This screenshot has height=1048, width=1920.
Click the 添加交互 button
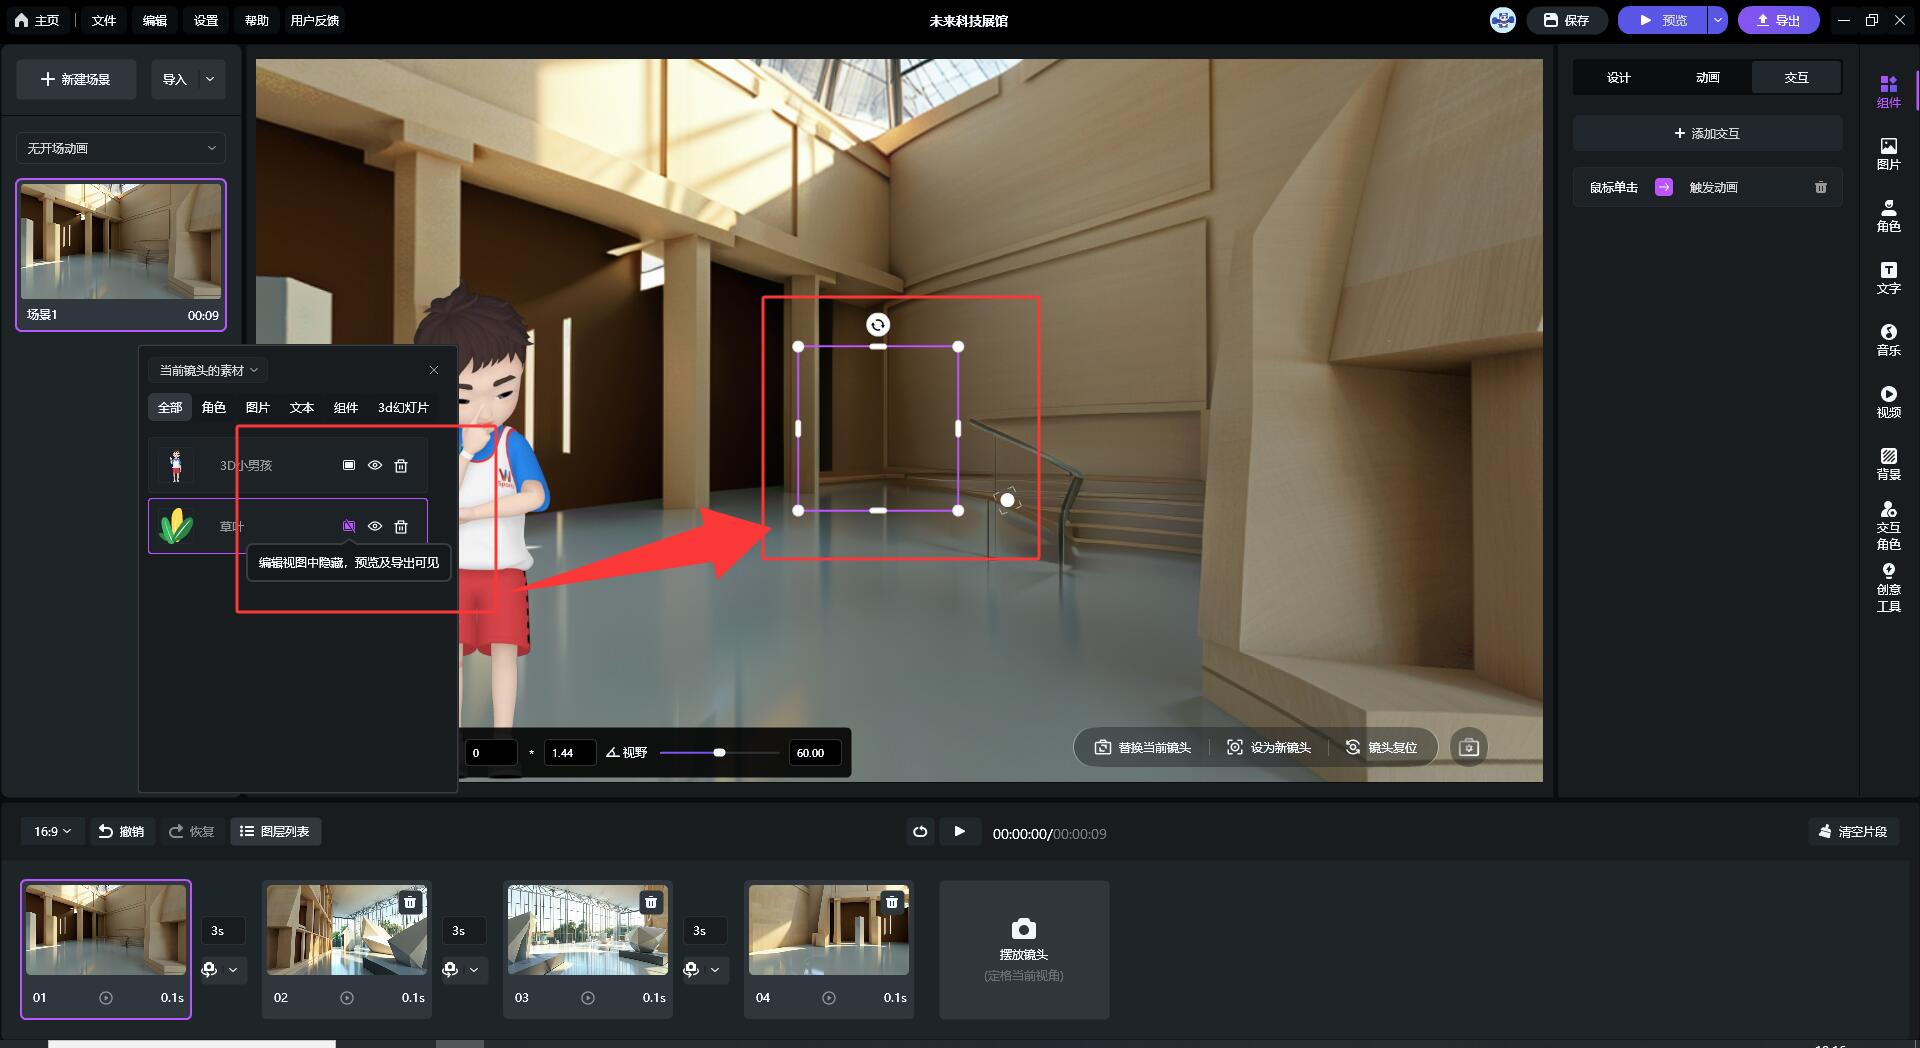point(1707,133)
